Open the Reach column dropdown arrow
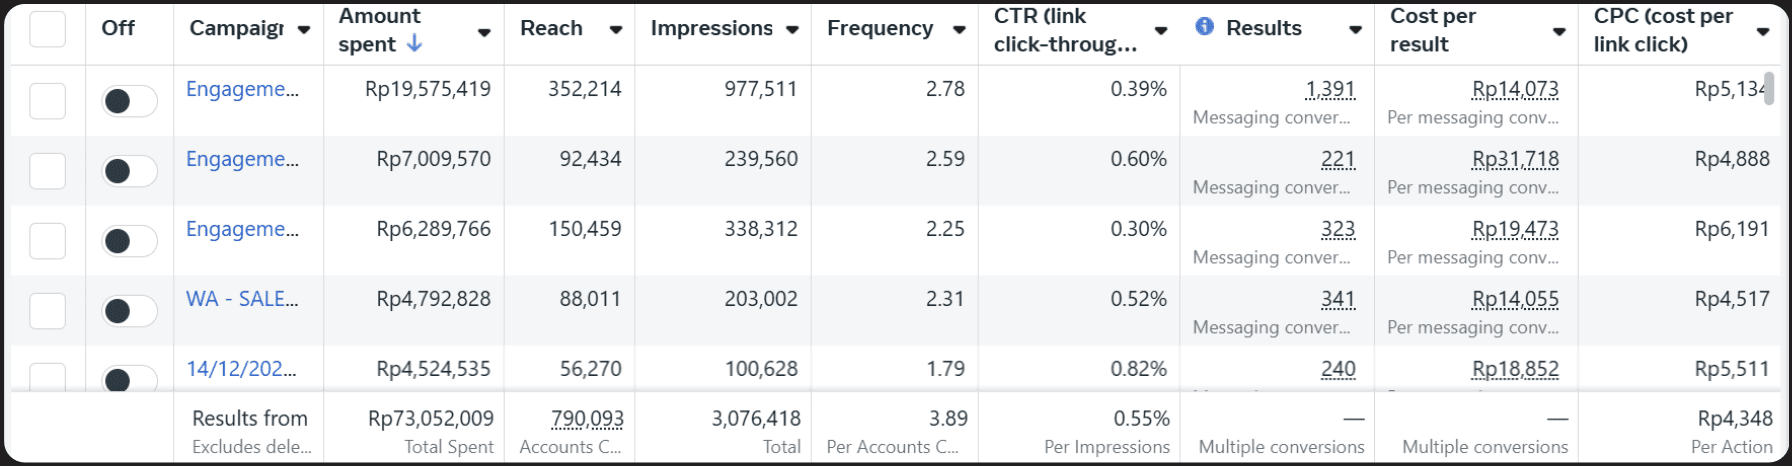This screenshot has height=466, width=1792. click(x=616, y=30)
